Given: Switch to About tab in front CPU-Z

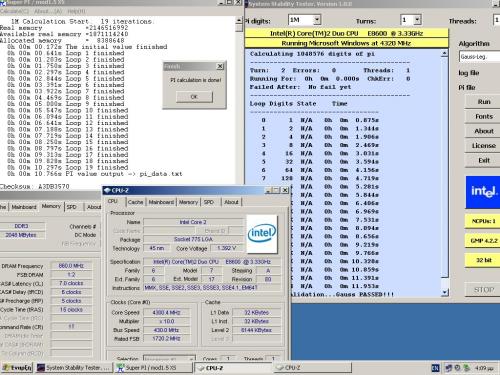Looking at the screenshot, I should 231,202.
